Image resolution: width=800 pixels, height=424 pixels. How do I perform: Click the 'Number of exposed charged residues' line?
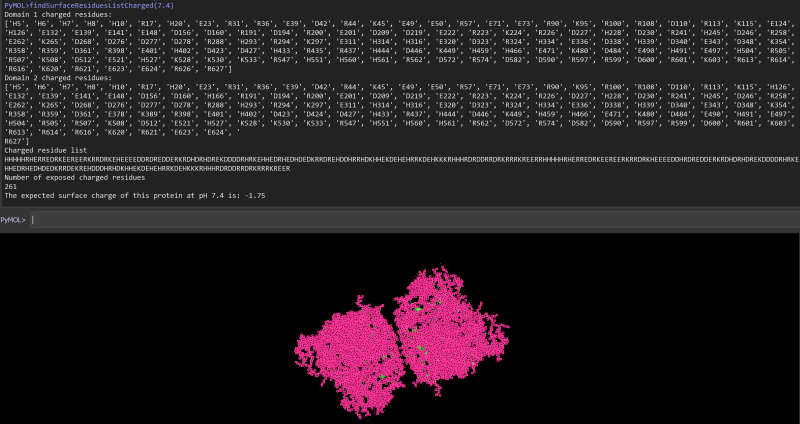tap(74, 178)
